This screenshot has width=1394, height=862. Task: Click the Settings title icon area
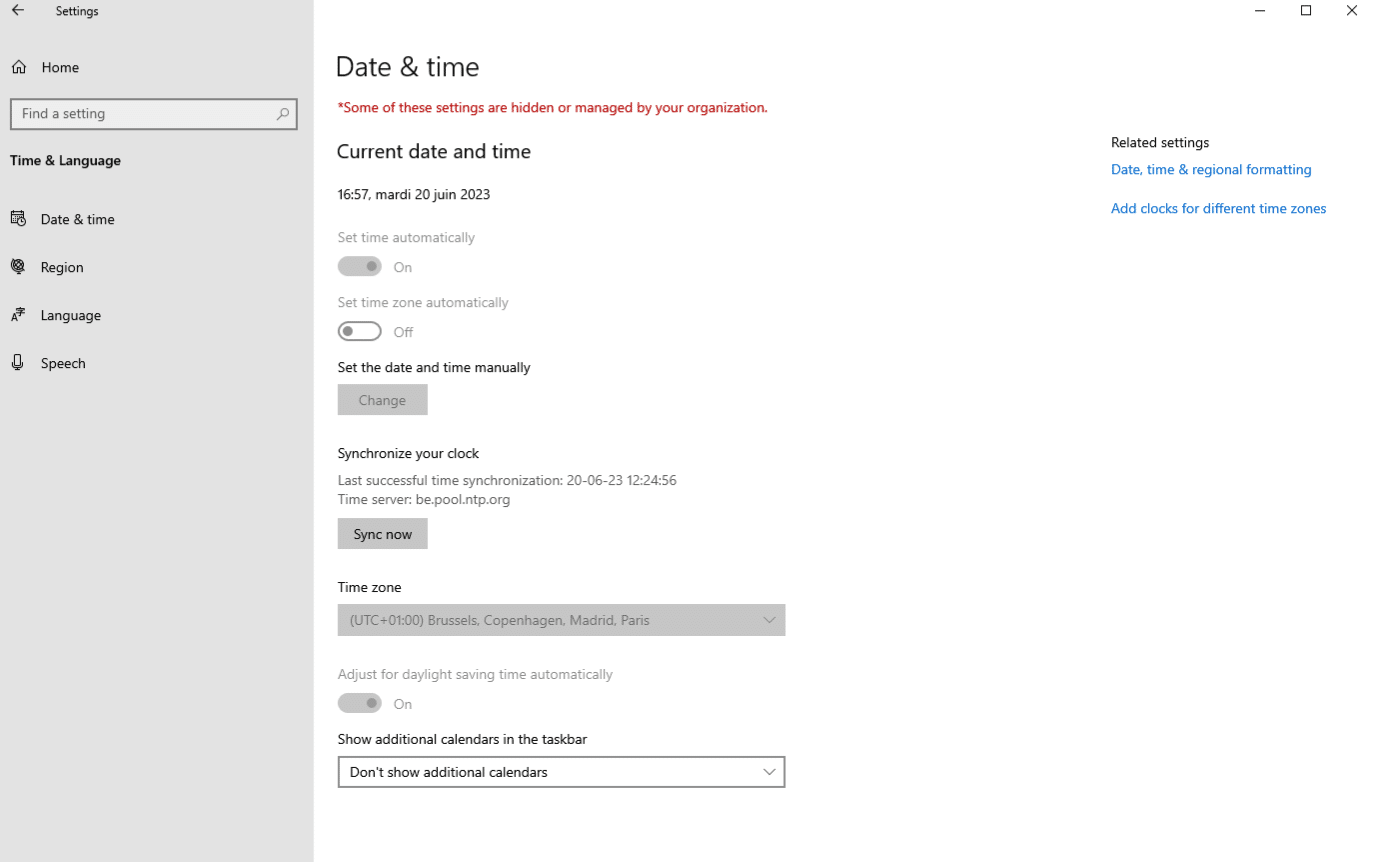click(x=76, y=10)
